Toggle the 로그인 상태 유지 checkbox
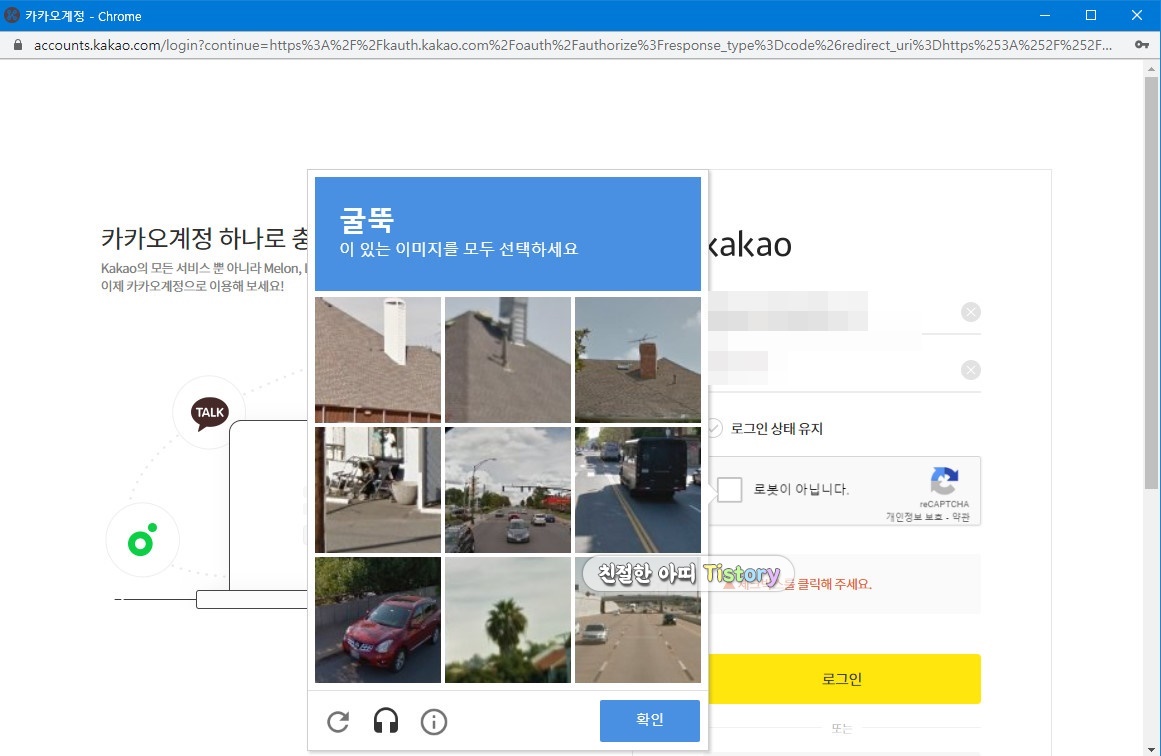The image size is (1161, 756). 714,428
